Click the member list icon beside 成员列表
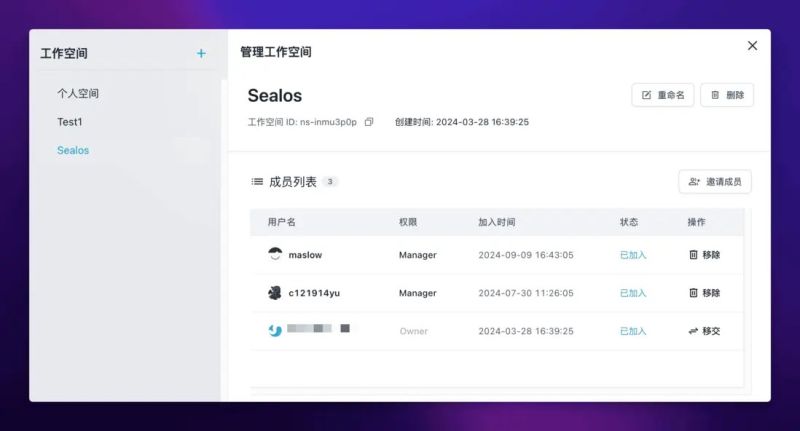800x431 pixels. (257, 182)
